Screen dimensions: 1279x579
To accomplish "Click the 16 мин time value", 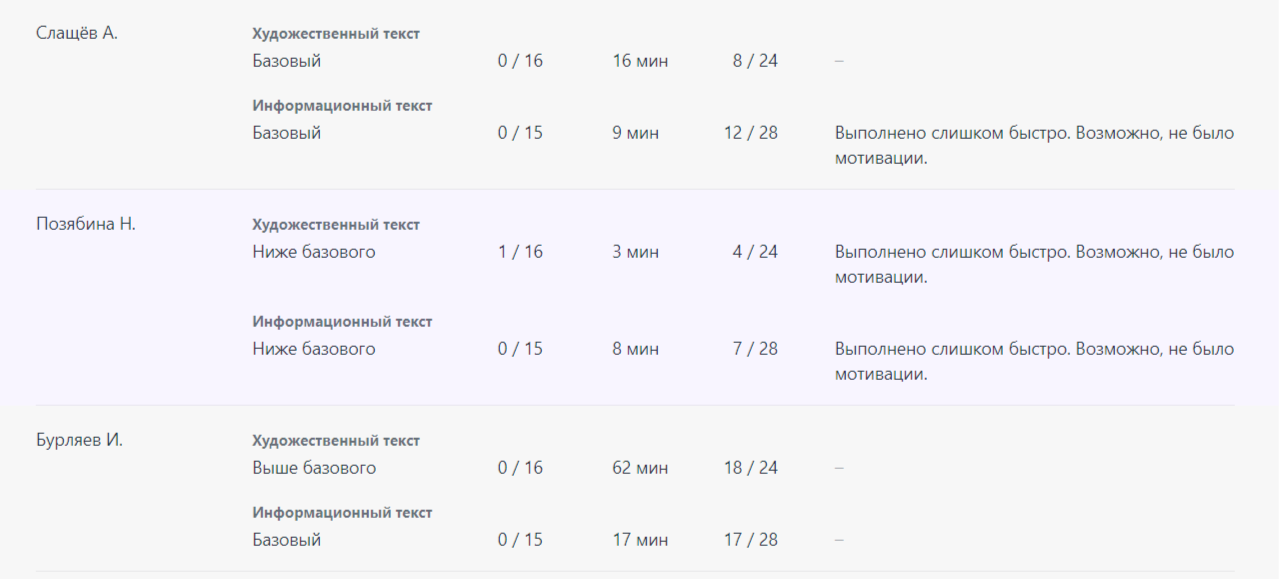I will 640,61.
